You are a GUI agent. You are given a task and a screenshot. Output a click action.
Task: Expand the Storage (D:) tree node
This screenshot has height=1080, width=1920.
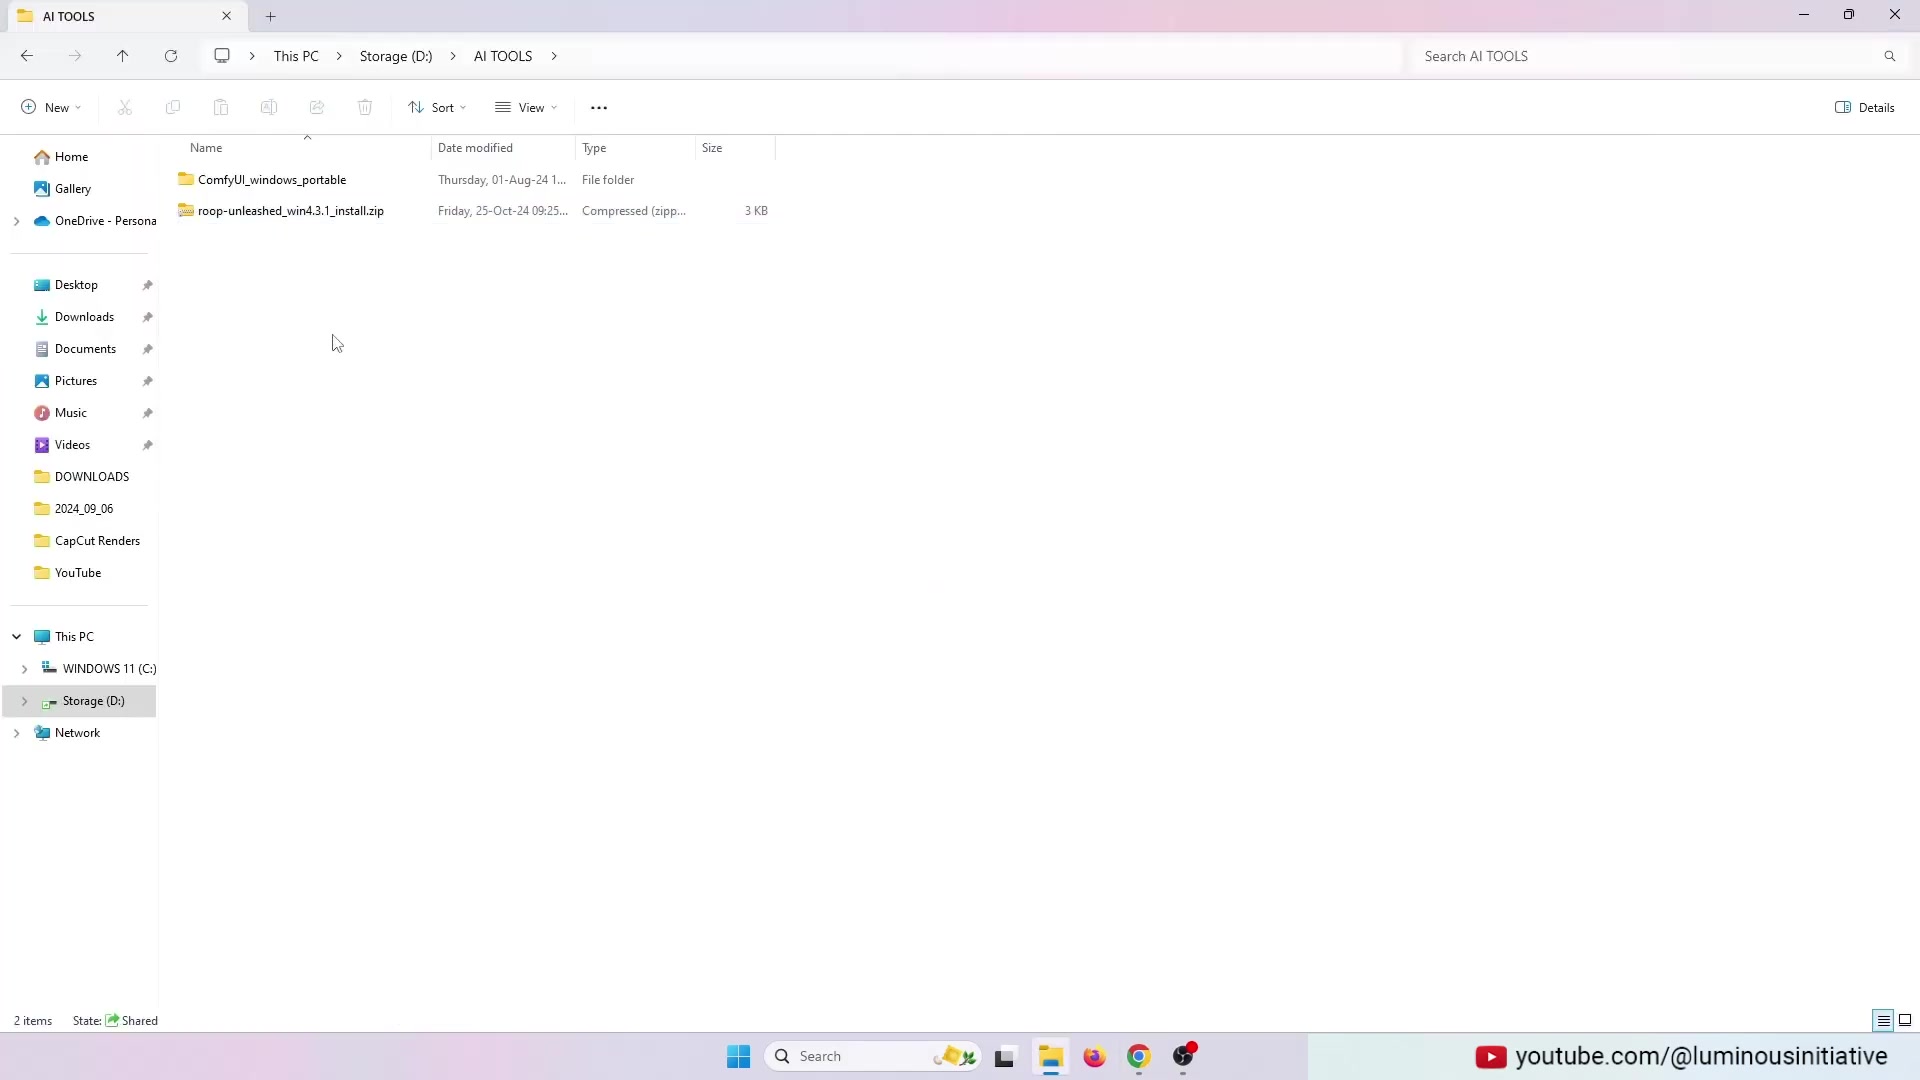(x=25, y=701)
